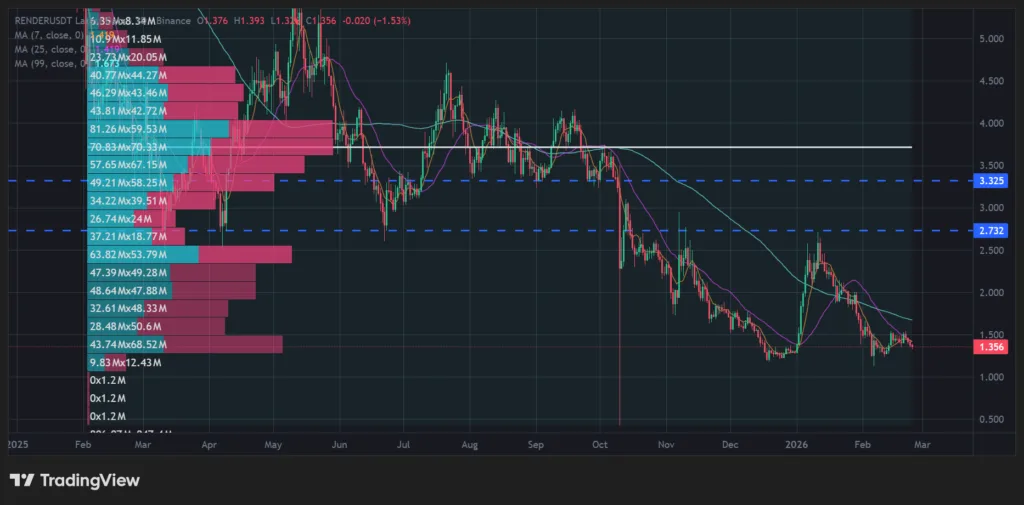Click volume profile row 10.9Mx11.85M

tap(124, 40)
